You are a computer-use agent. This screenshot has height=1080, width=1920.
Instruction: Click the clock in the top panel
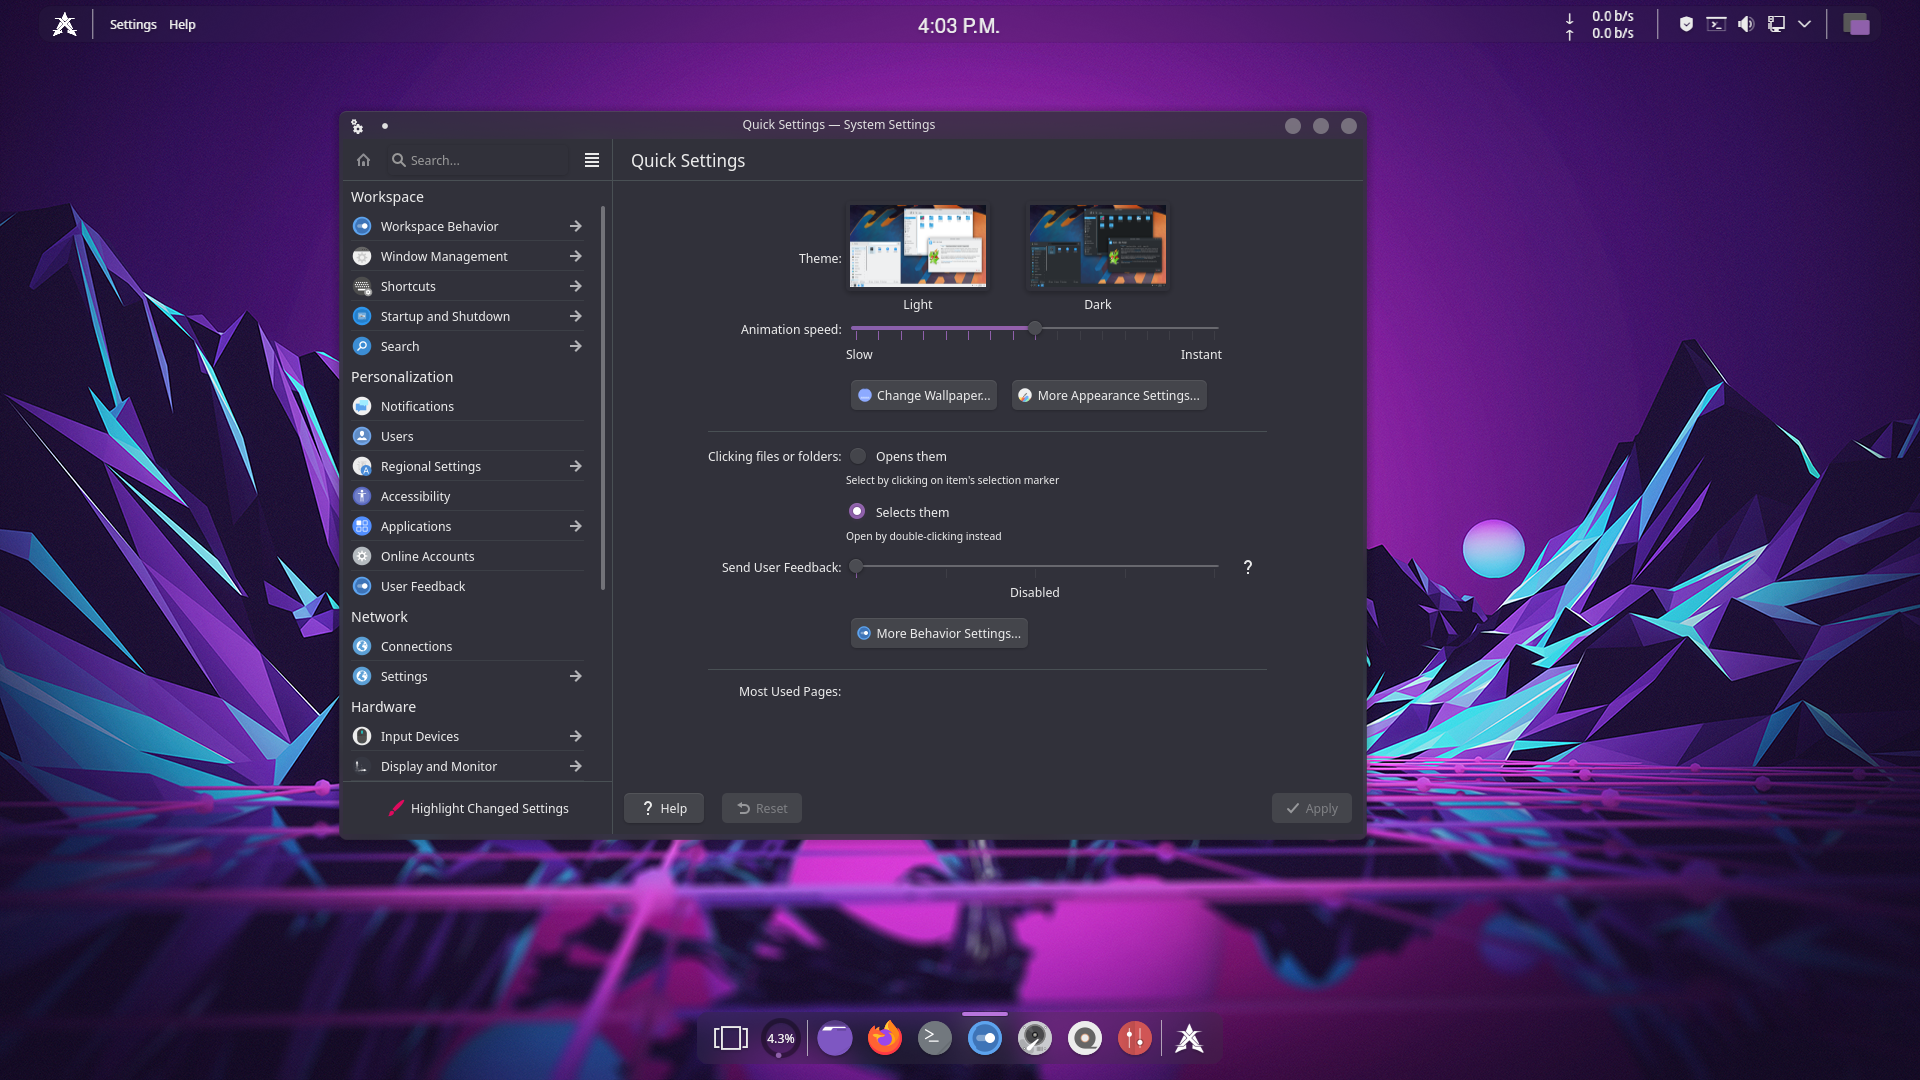958,25
